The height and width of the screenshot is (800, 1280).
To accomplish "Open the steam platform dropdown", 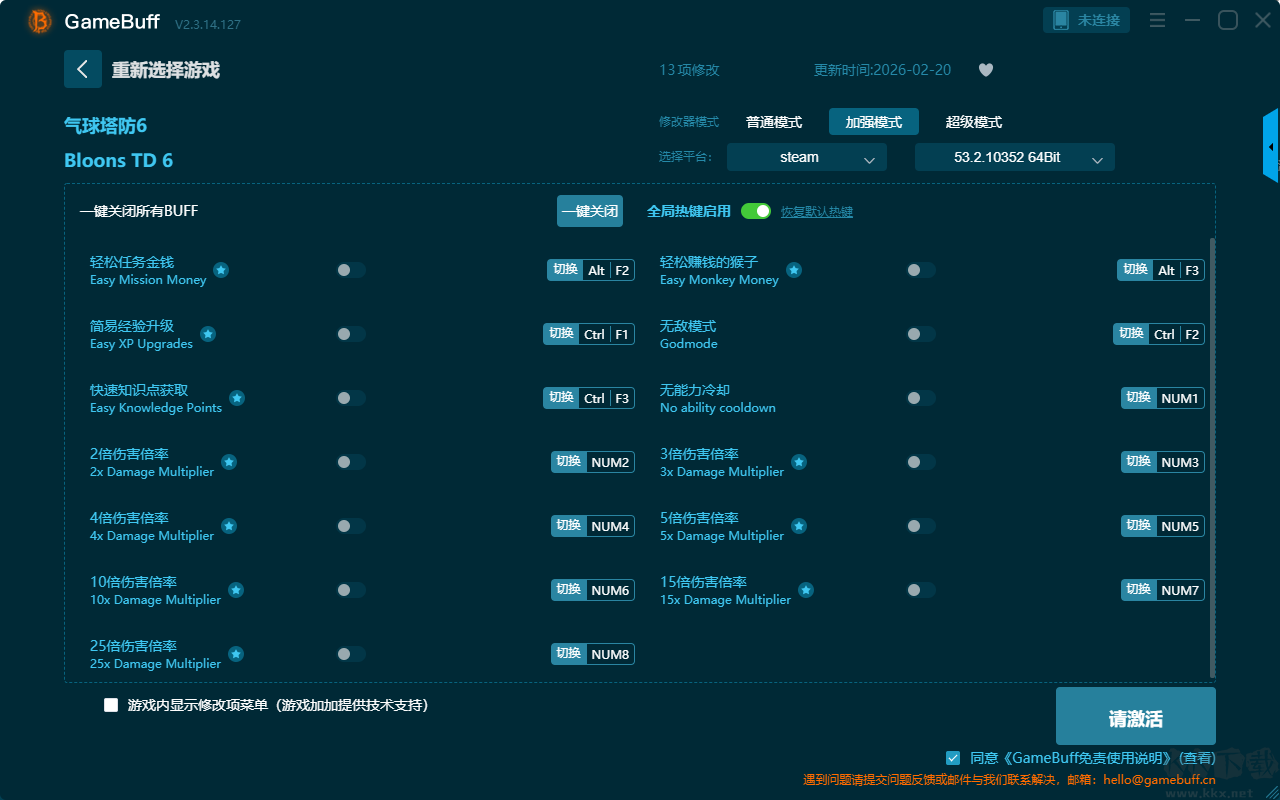I will click(x=806, y=158).
